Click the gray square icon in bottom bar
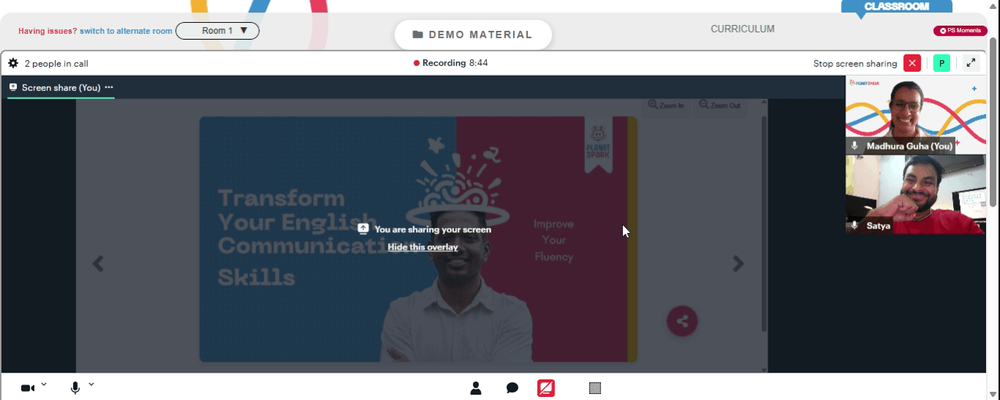The image size is (1000, 400). coord(595,388)
